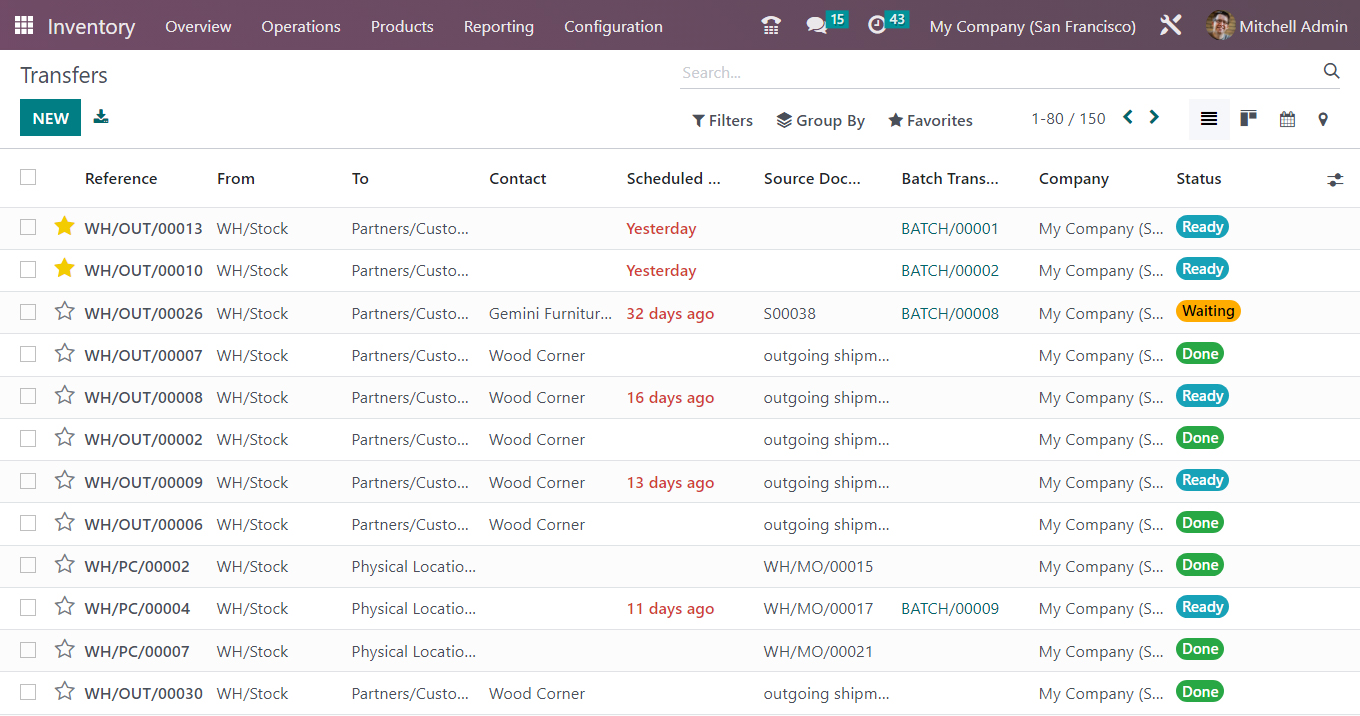Open the Conversations messages icon
The width and height of the screenshot is (1360, 716).
pyautogui.click(x=818, y=25)
